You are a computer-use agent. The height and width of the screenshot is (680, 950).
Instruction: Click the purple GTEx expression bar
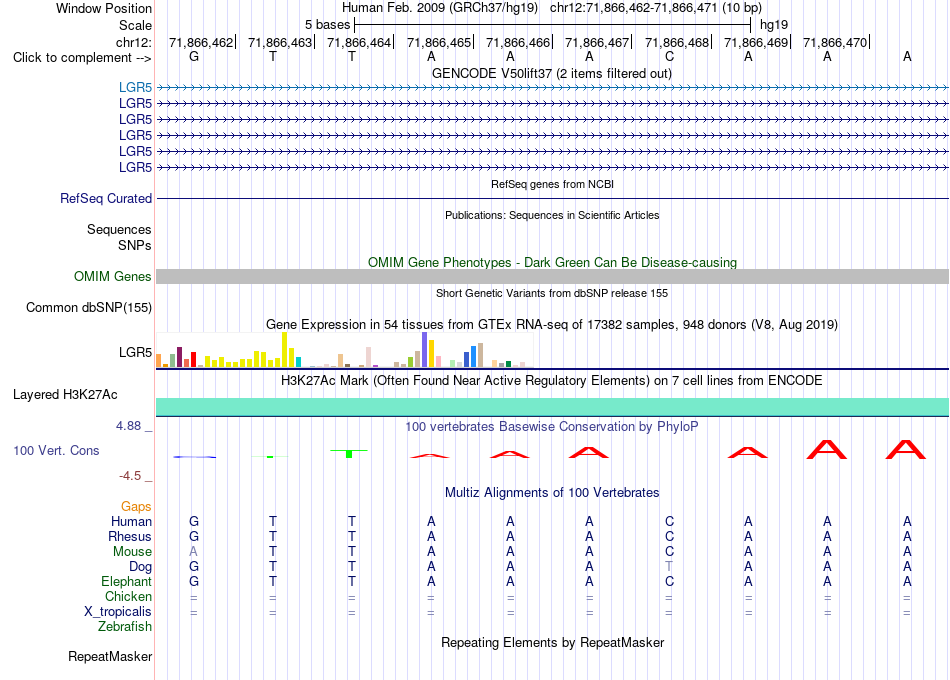coord(425,350)
